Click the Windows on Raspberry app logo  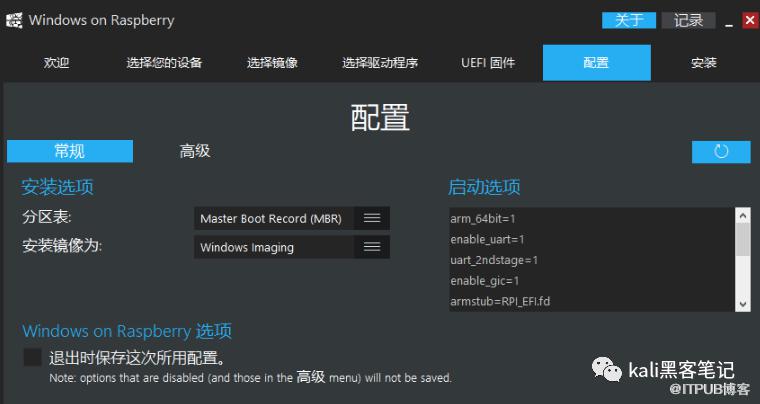[x=14, y=20]
